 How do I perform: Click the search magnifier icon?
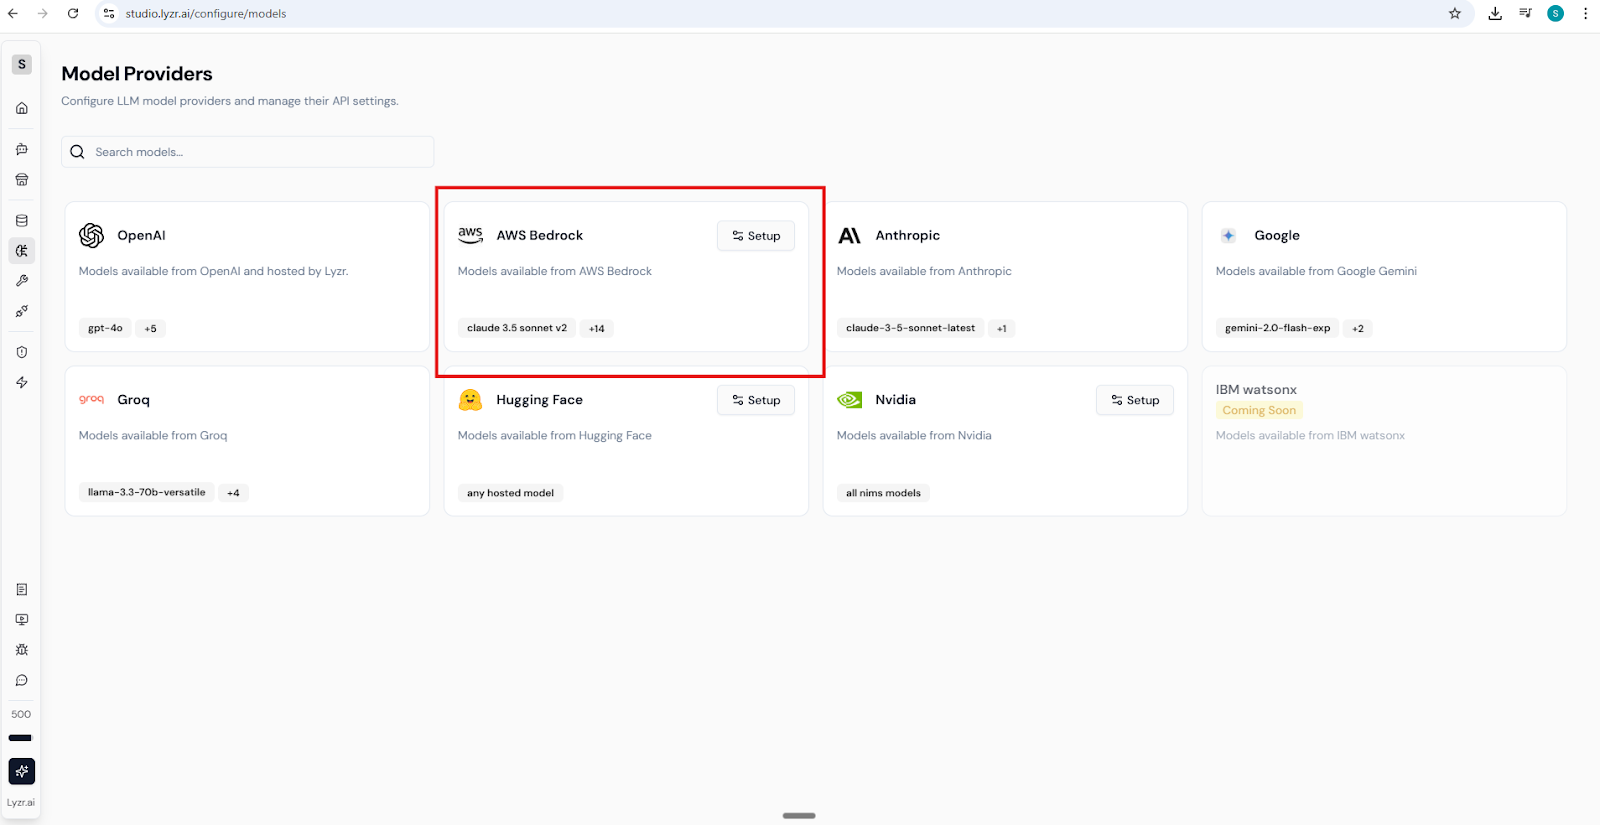77,152
